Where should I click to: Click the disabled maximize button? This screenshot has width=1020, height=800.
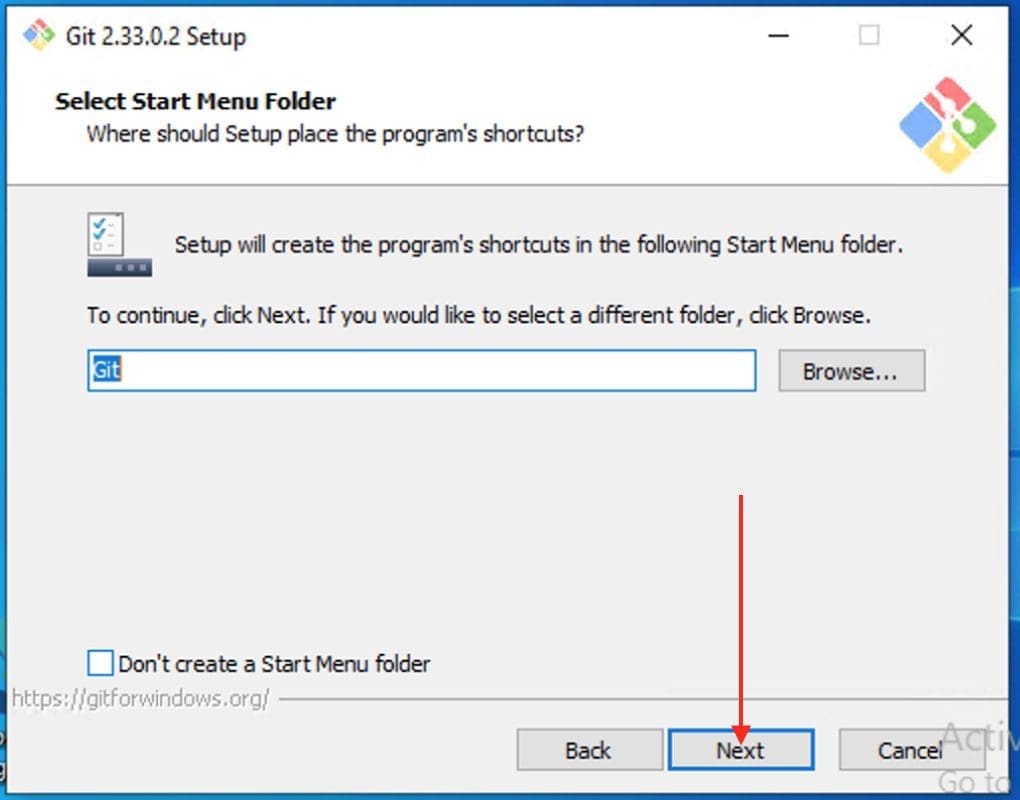pyautogui.click(x=869, y=35)
